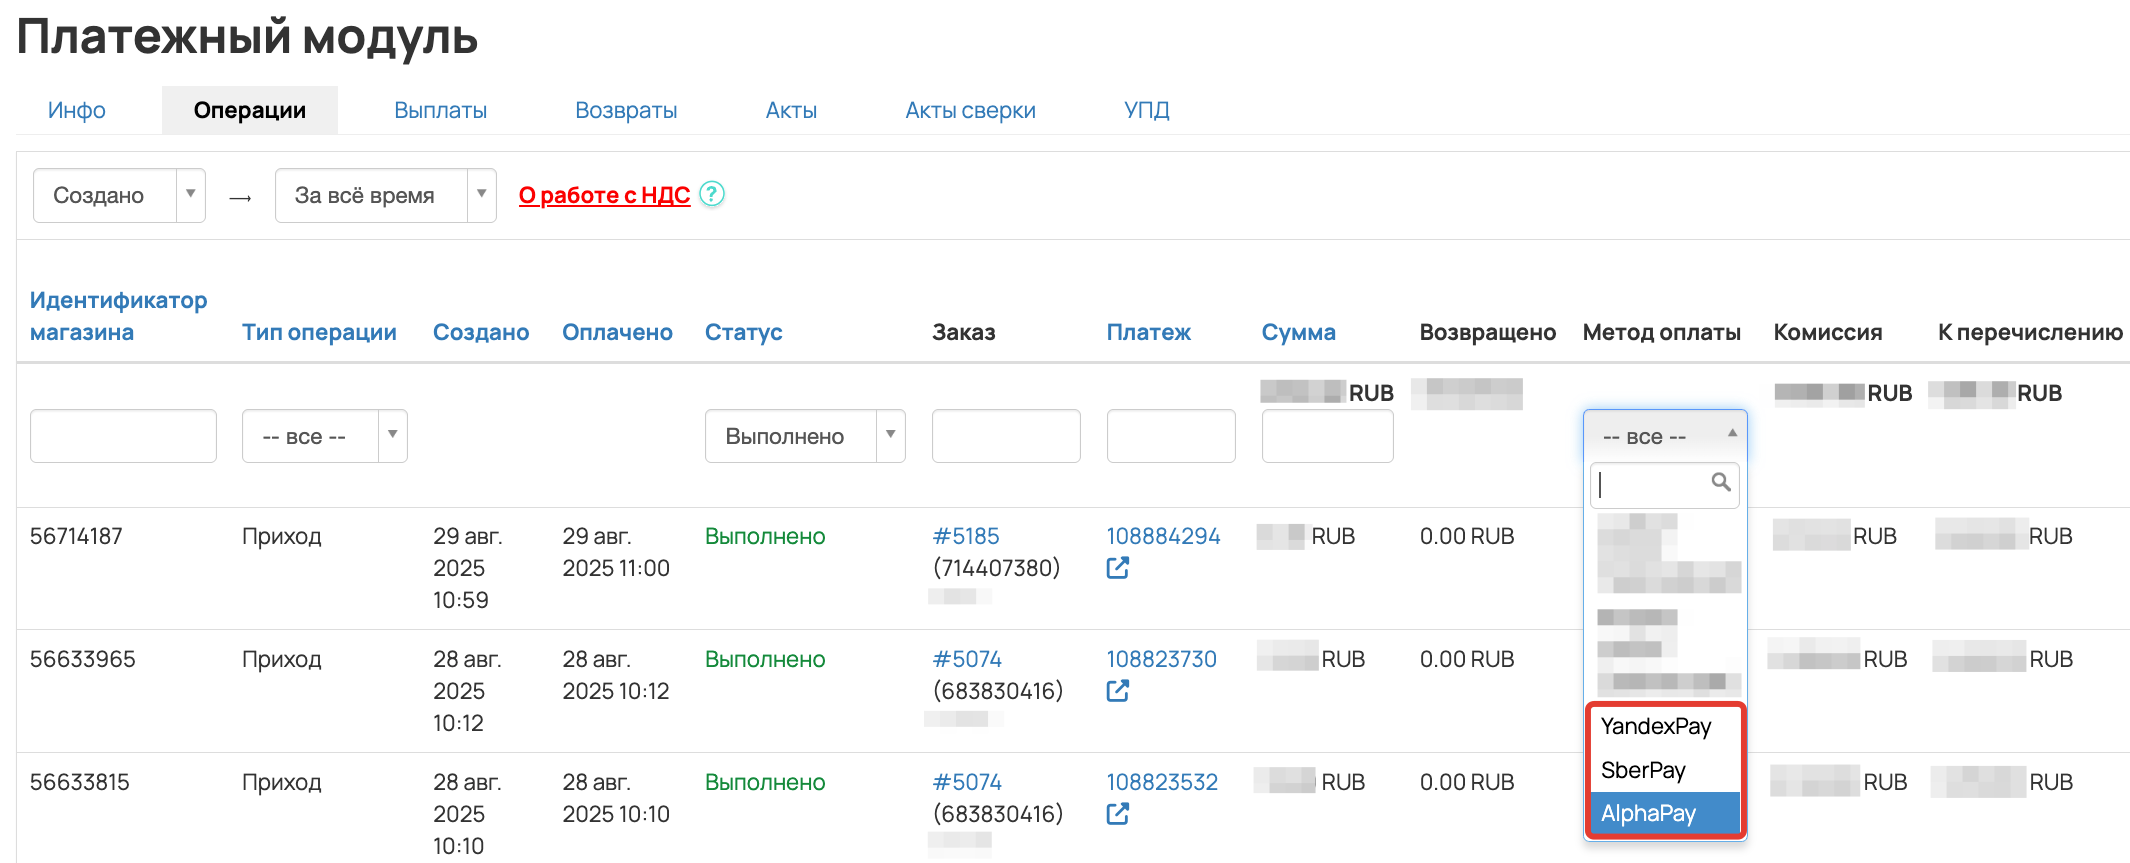Click the help question mark icon near НДС

point(711,194)
